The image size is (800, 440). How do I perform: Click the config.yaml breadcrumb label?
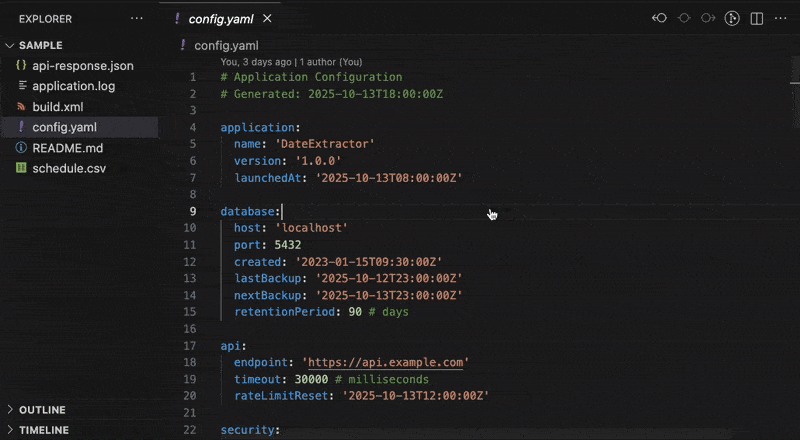tap(227, 45)
